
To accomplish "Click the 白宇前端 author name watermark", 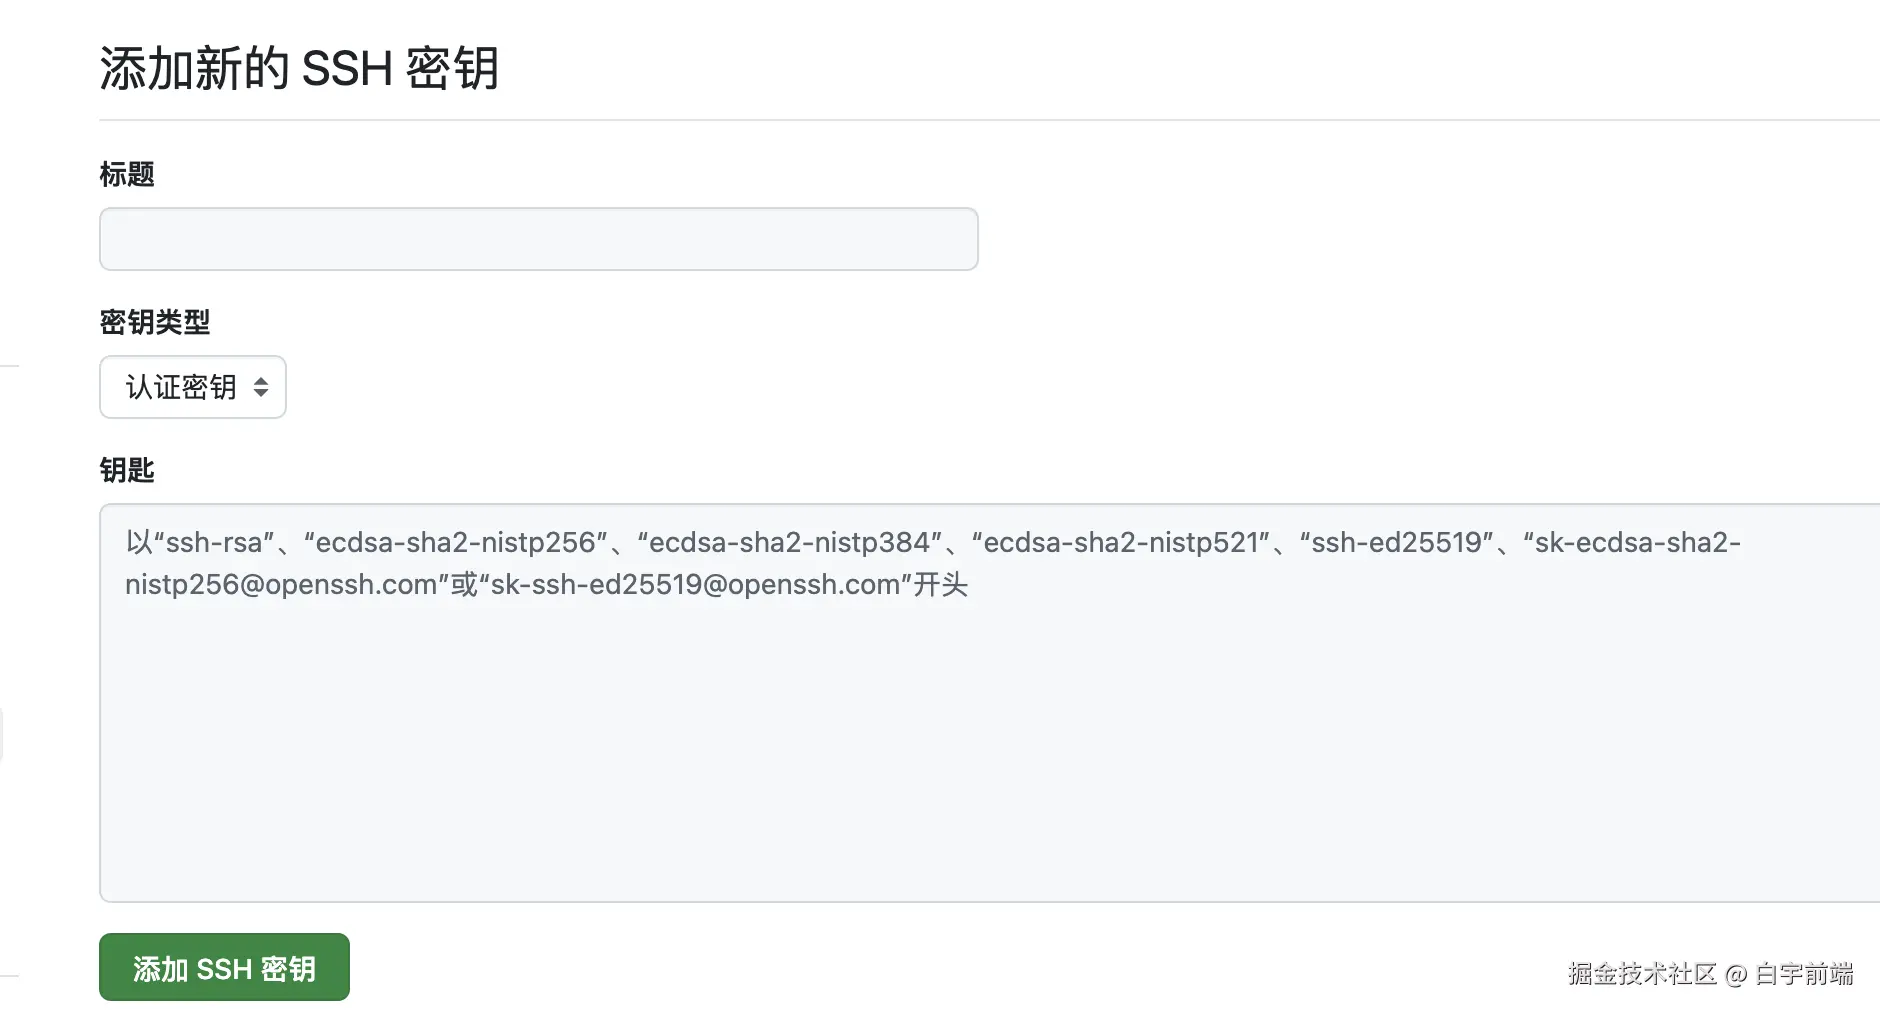I will click(1804, 973).
